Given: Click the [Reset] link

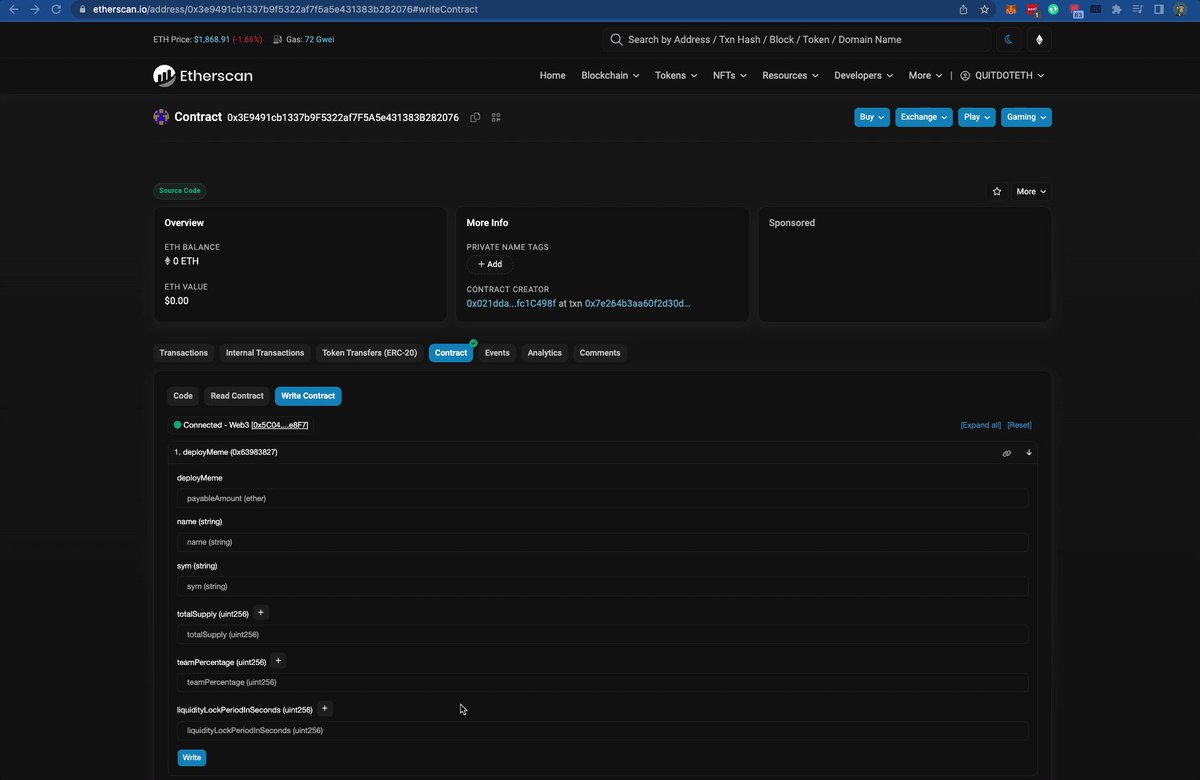Looking at the screenshot, I should [x=1019, y=425].
